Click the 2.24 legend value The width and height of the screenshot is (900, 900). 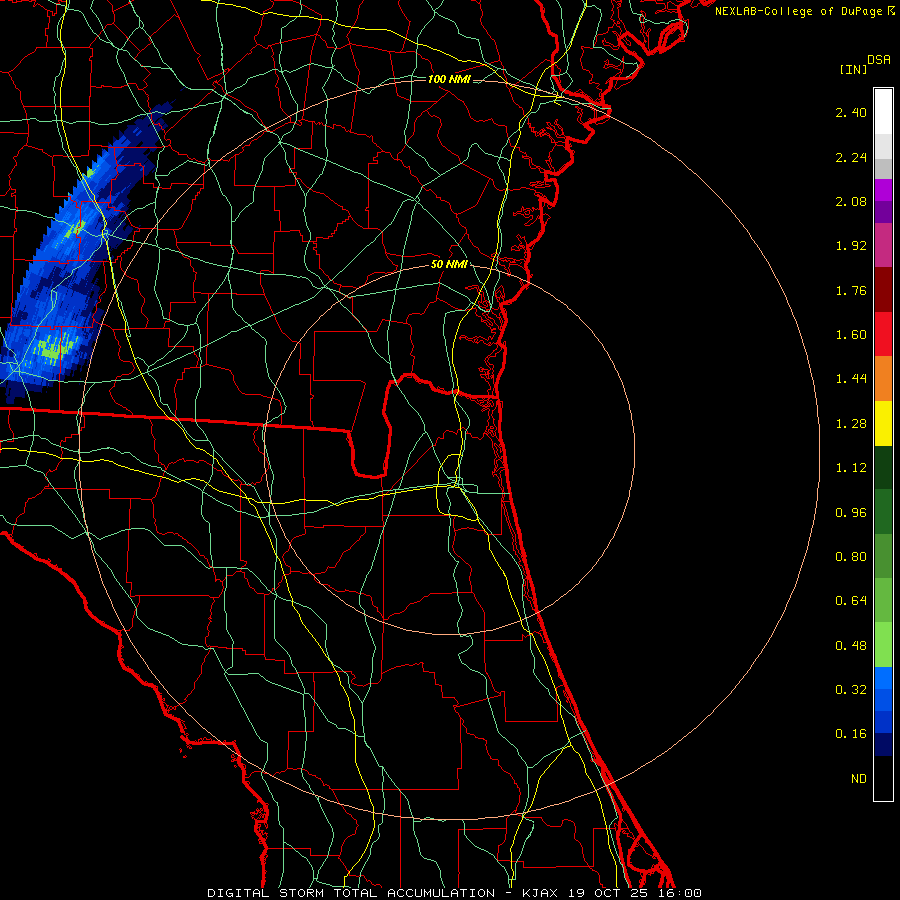coord(851,157)
